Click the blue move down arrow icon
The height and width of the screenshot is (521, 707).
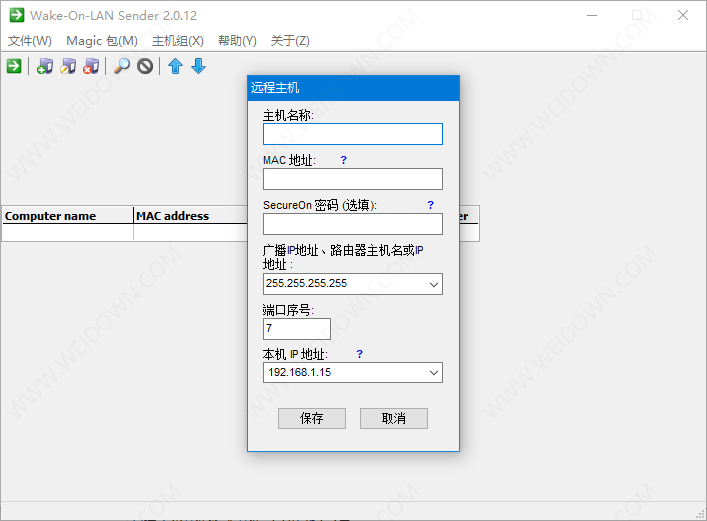click(x=198, y=66)
